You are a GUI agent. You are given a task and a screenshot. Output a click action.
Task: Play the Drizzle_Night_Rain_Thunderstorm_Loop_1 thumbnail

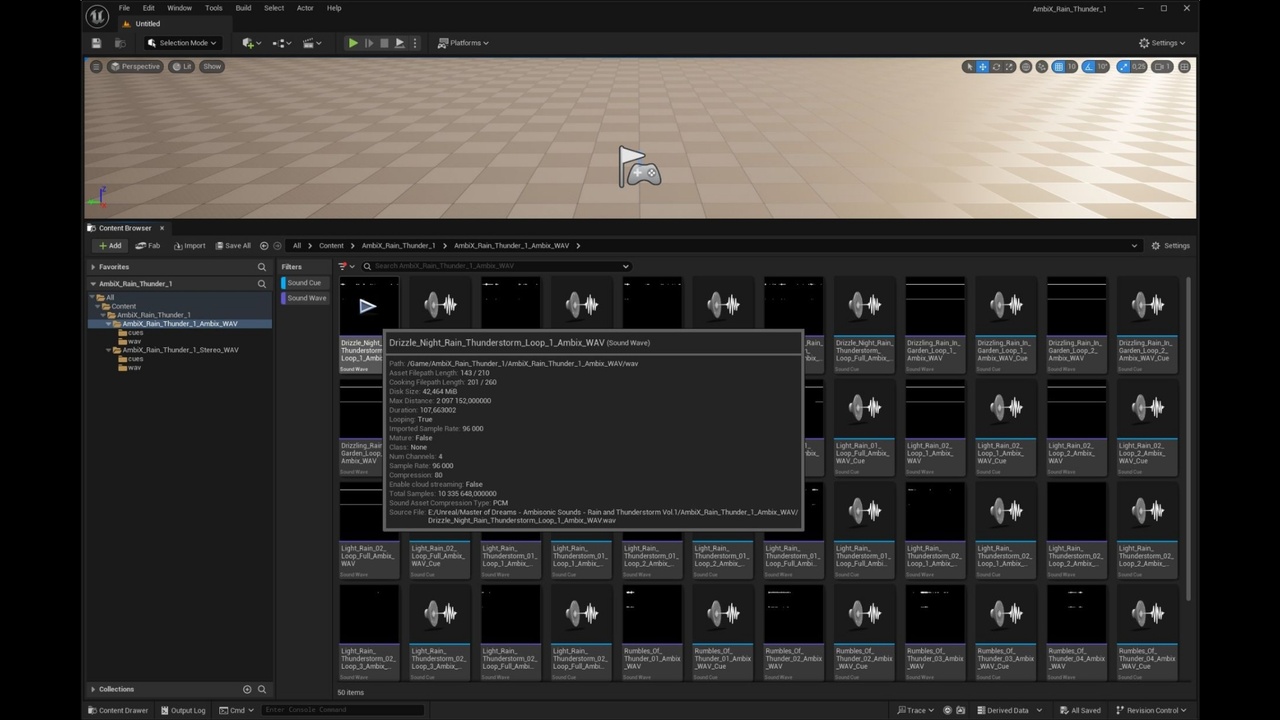(368, 306)
